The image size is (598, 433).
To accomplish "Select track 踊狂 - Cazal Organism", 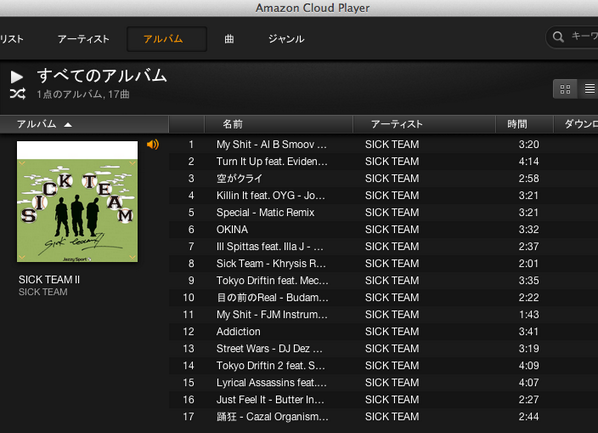I will (x=272, y=417).
